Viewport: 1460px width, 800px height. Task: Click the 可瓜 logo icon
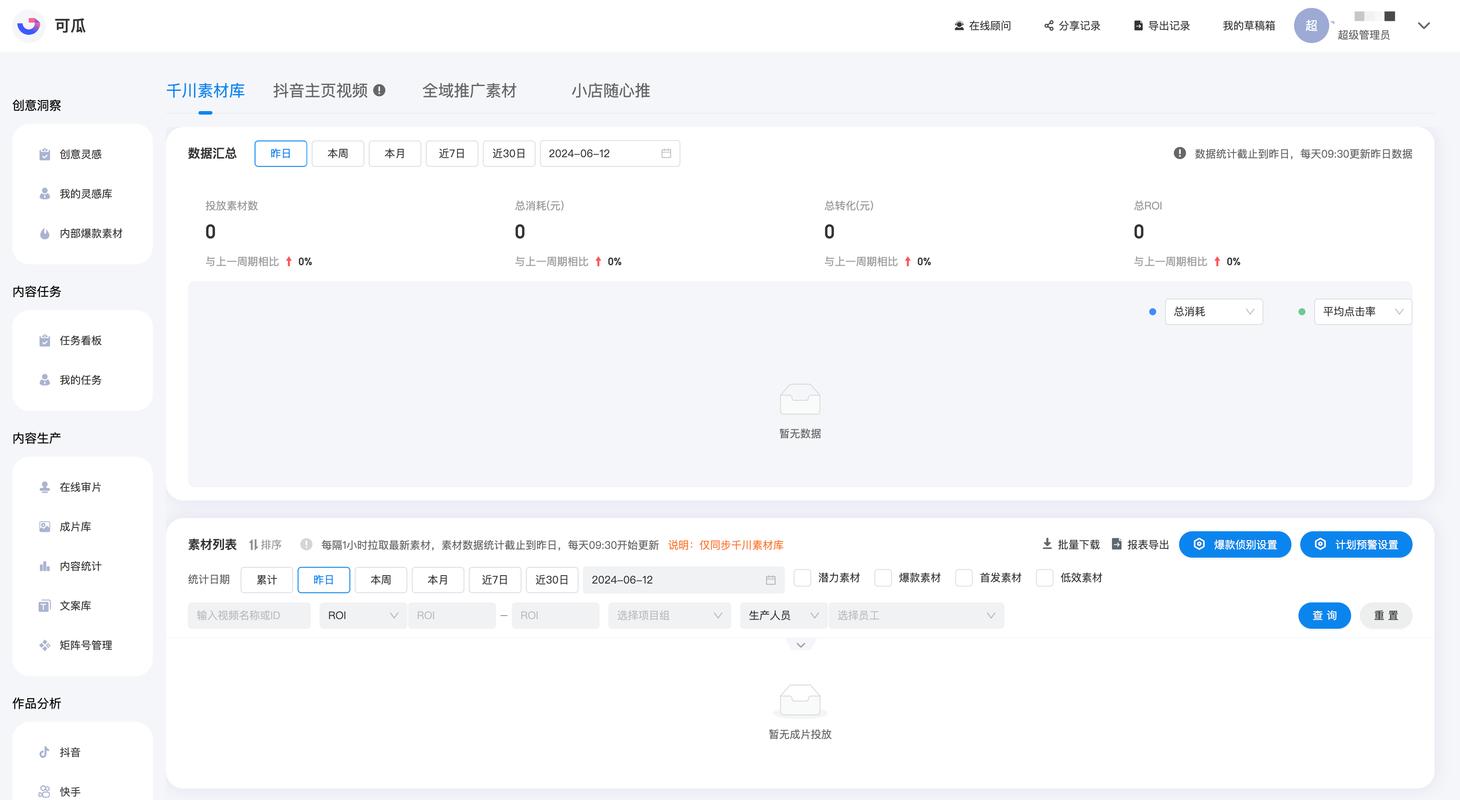click(28, 25)
